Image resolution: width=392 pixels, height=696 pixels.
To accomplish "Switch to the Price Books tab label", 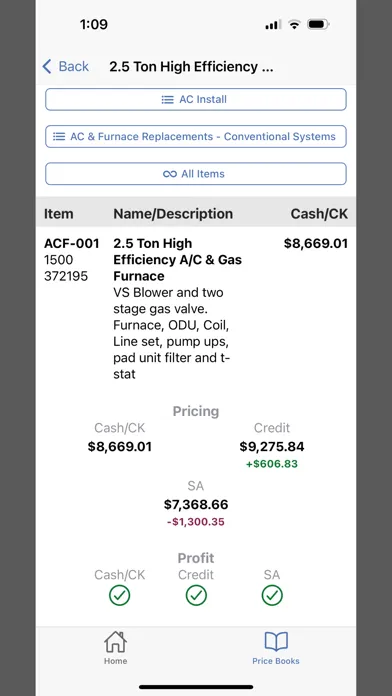I will pyautogui.click(x=276, y=661).
